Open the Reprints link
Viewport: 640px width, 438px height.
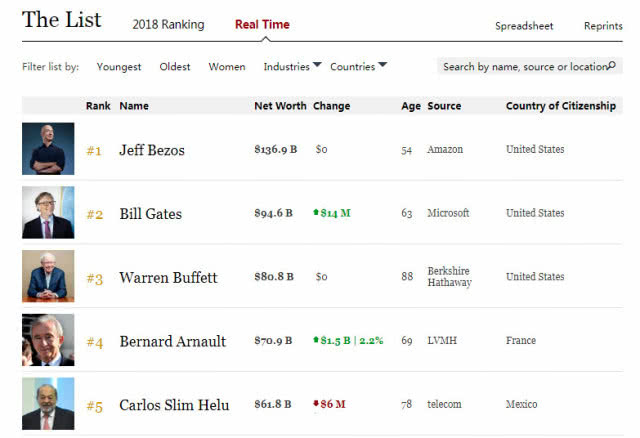click(x=603, y=26)
